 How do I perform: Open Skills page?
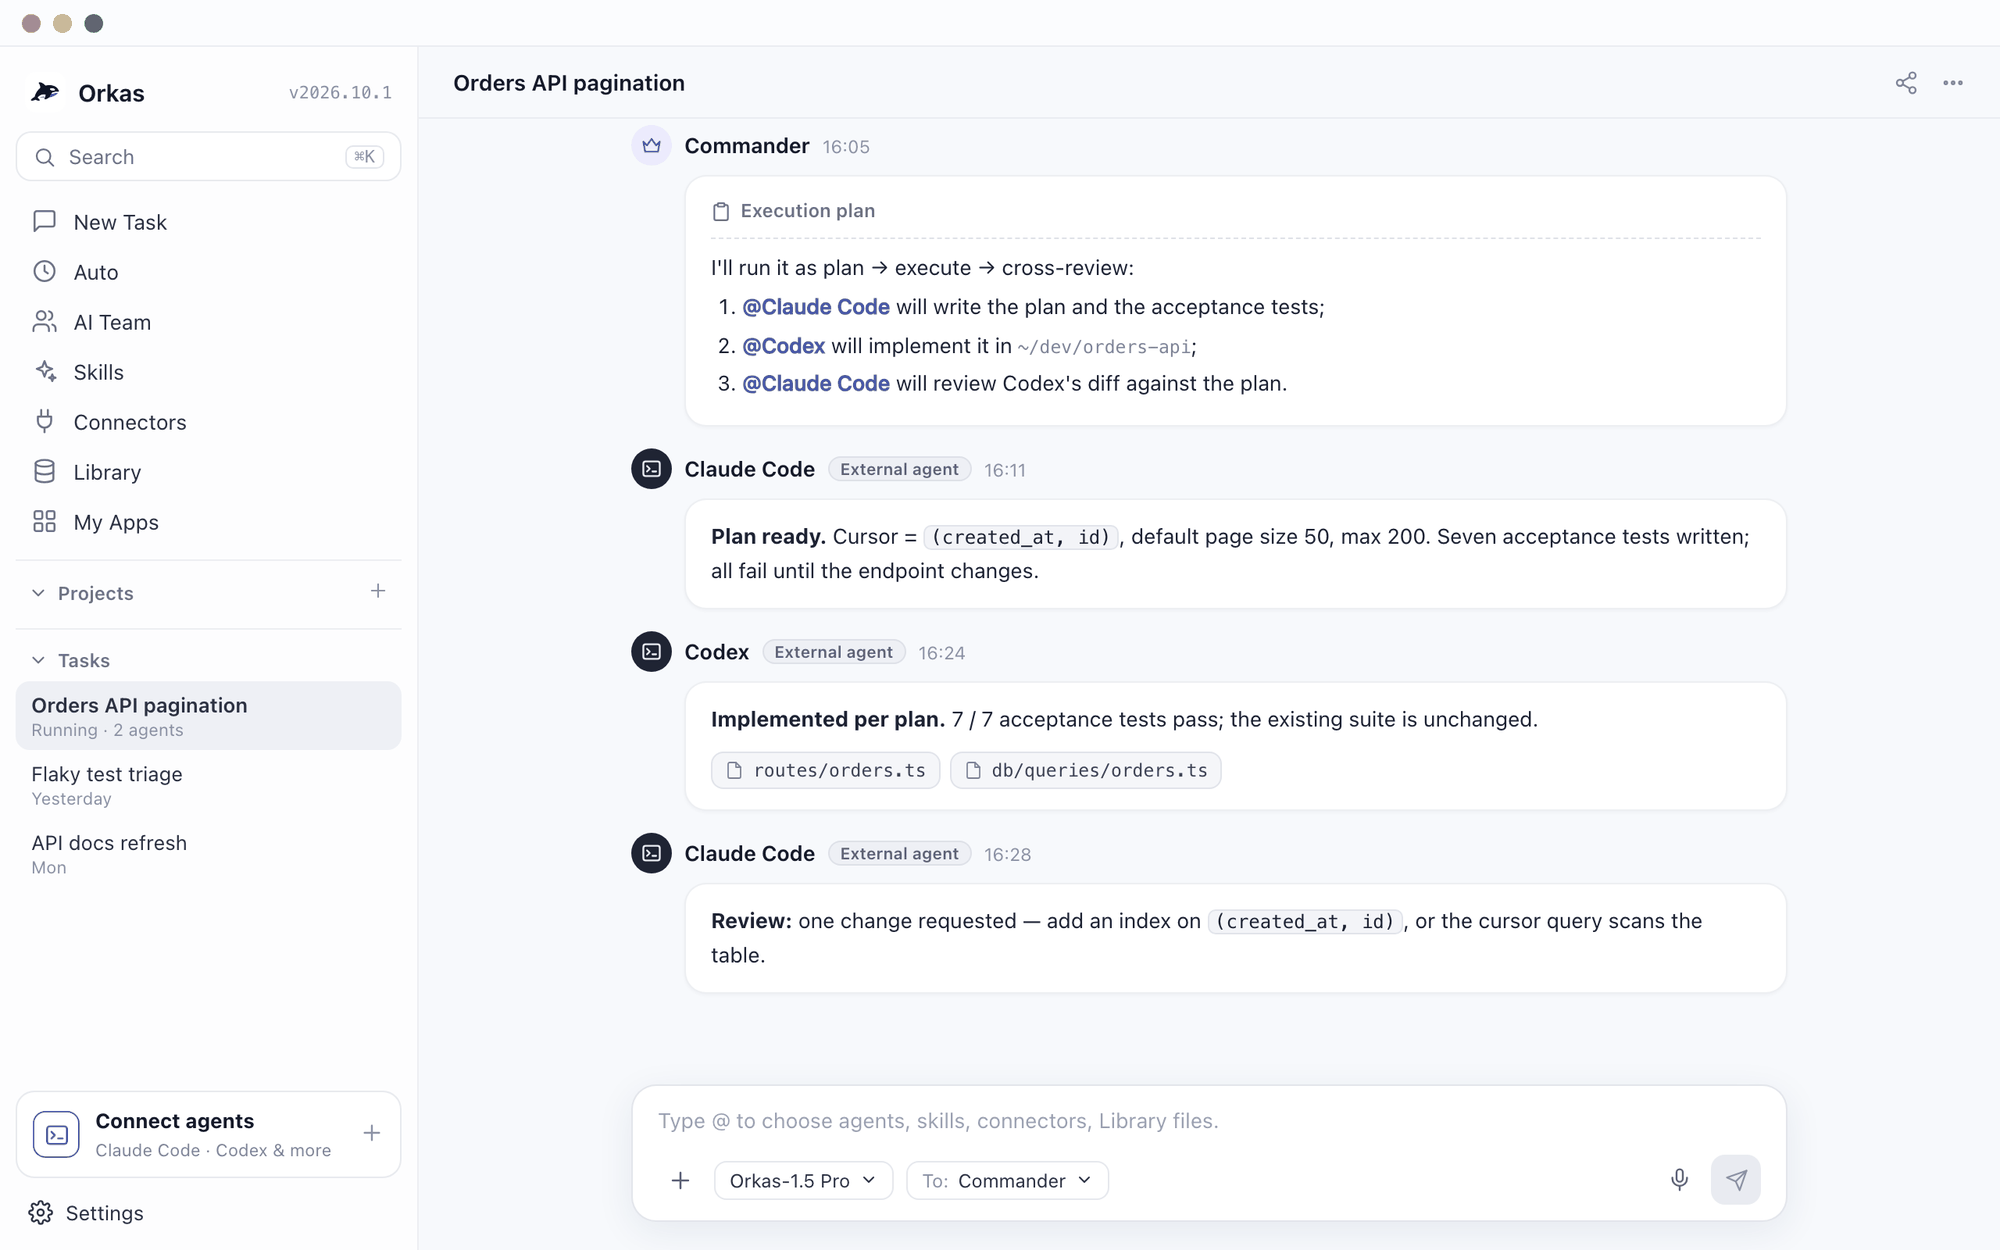(99, 372)
